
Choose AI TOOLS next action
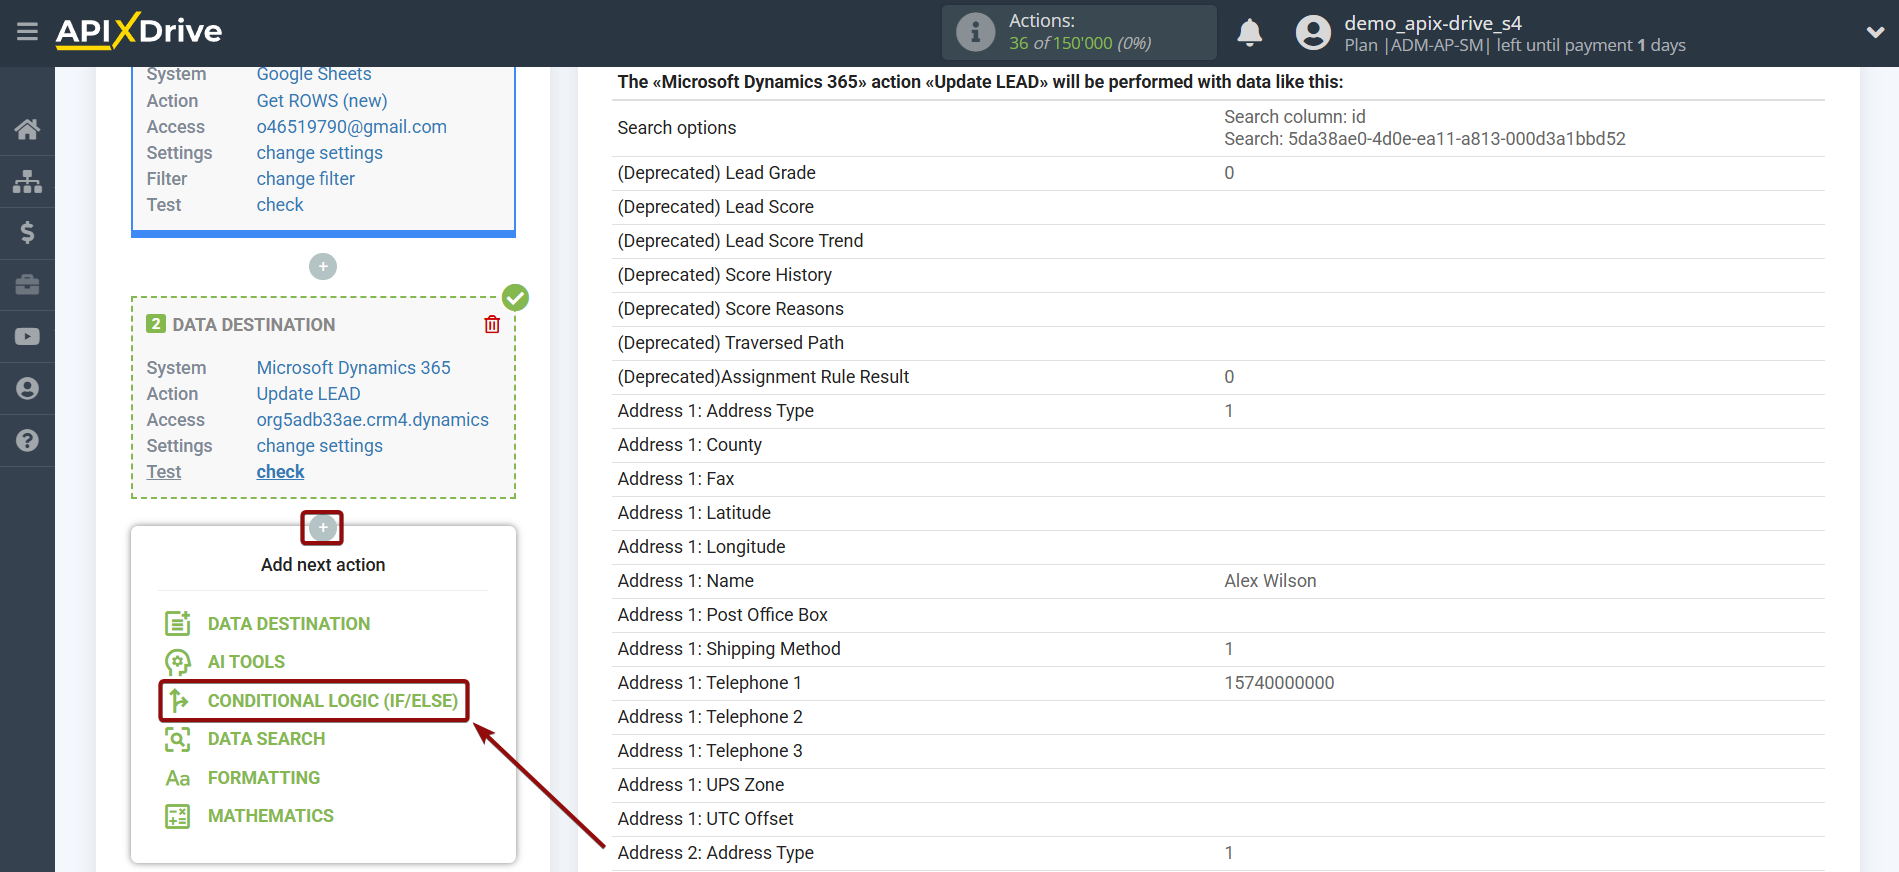pyautogui.click(x=246, y=662)
